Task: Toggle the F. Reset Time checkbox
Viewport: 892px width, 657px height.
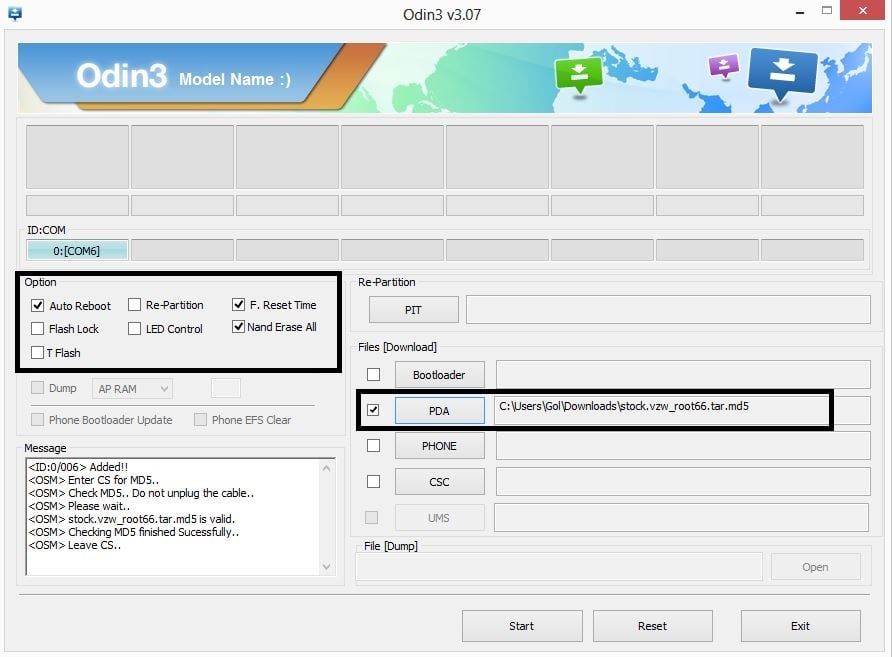Action: (x=238, y=305)
